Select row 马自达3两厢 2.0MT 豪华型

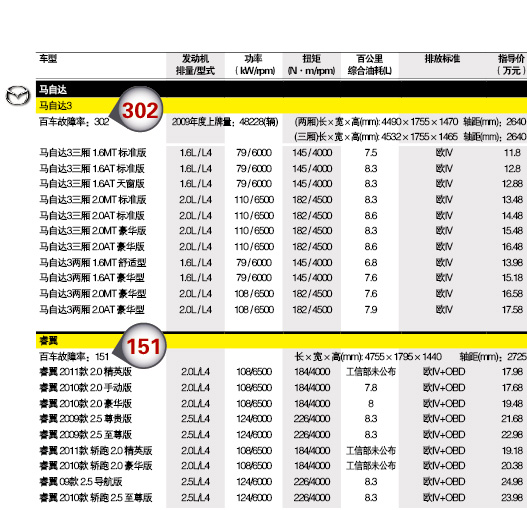pos(281,294)
